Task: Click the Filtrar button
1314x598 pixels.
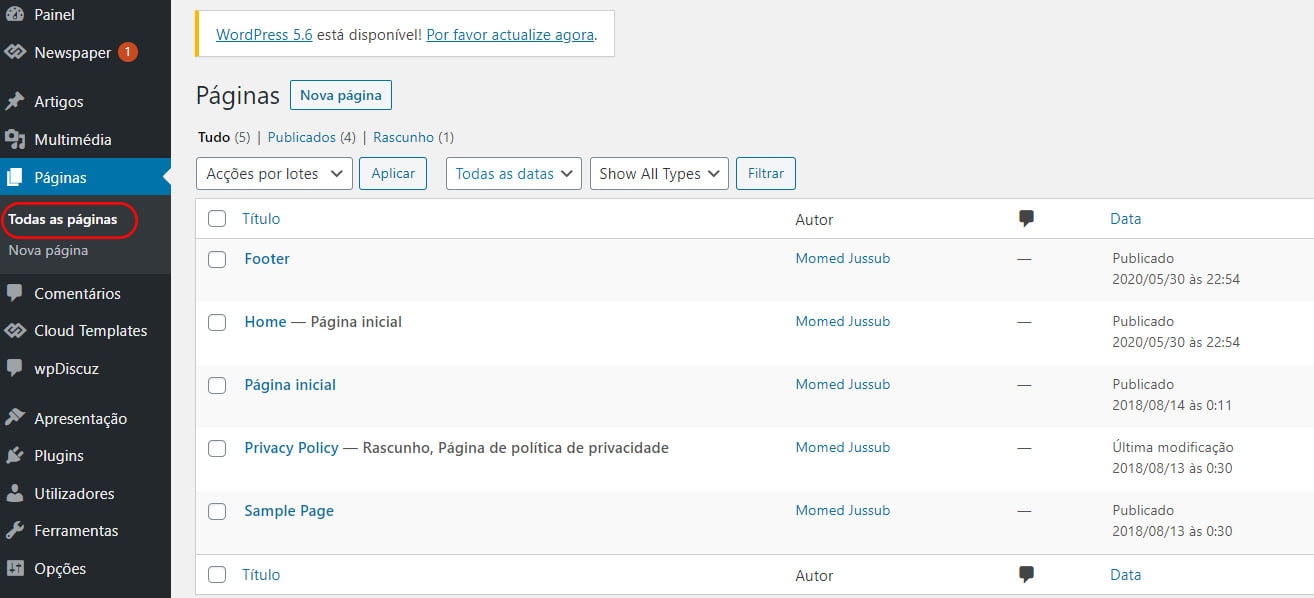Action: (766, 173)
